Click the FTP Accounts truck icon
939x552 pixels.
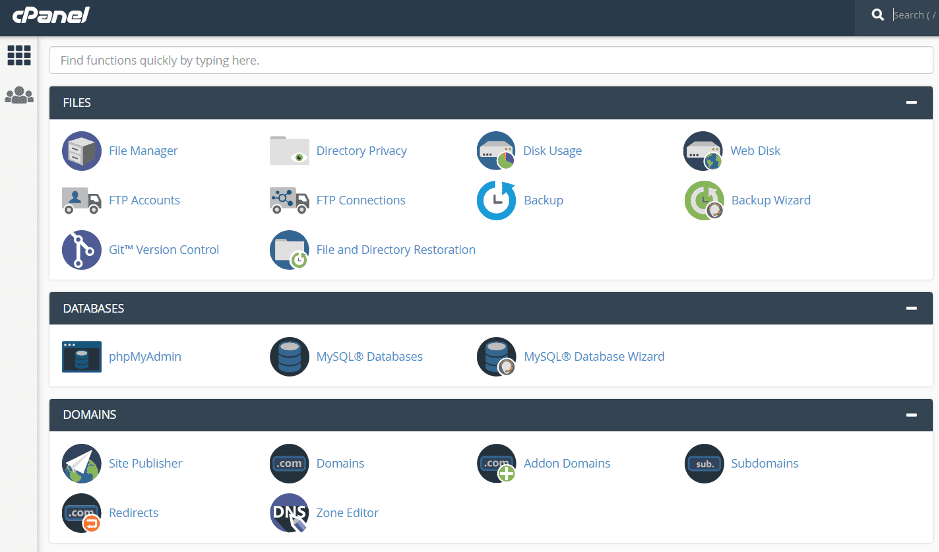pos(81,200)
